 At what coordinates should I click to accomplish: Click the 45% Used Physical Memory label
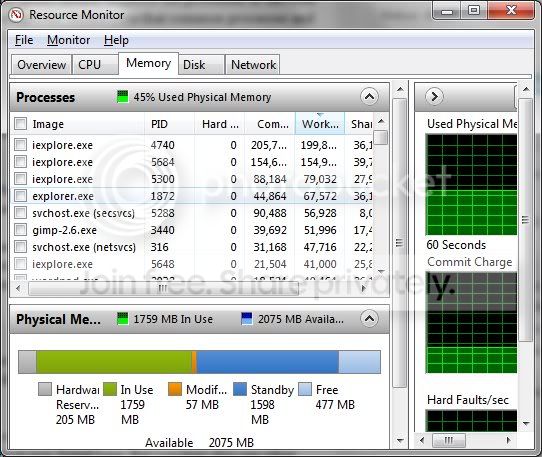click(x=202, y=97)
